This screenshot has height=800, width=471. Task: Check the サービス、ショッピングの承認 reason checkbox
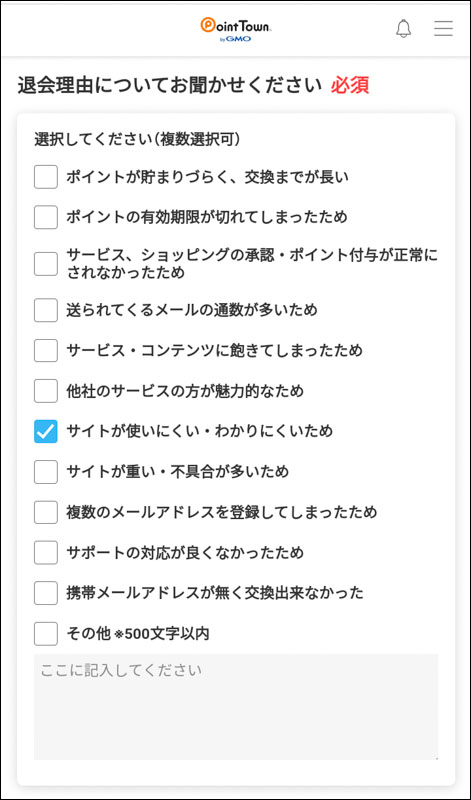46,264
